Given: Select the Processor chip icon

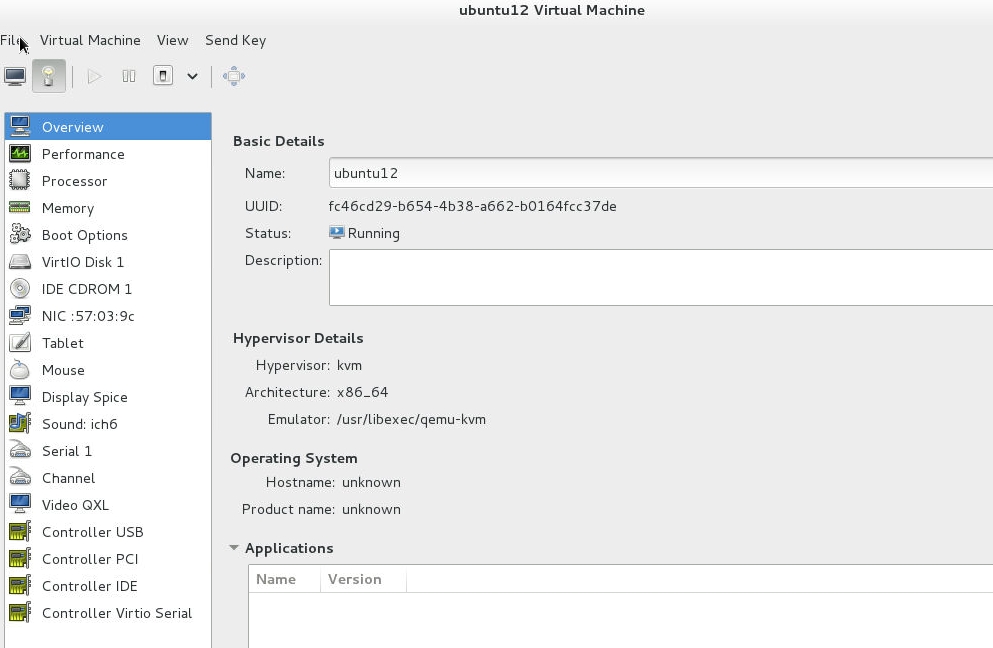Looking at the screenshot, I should click(x=20, y=181).
